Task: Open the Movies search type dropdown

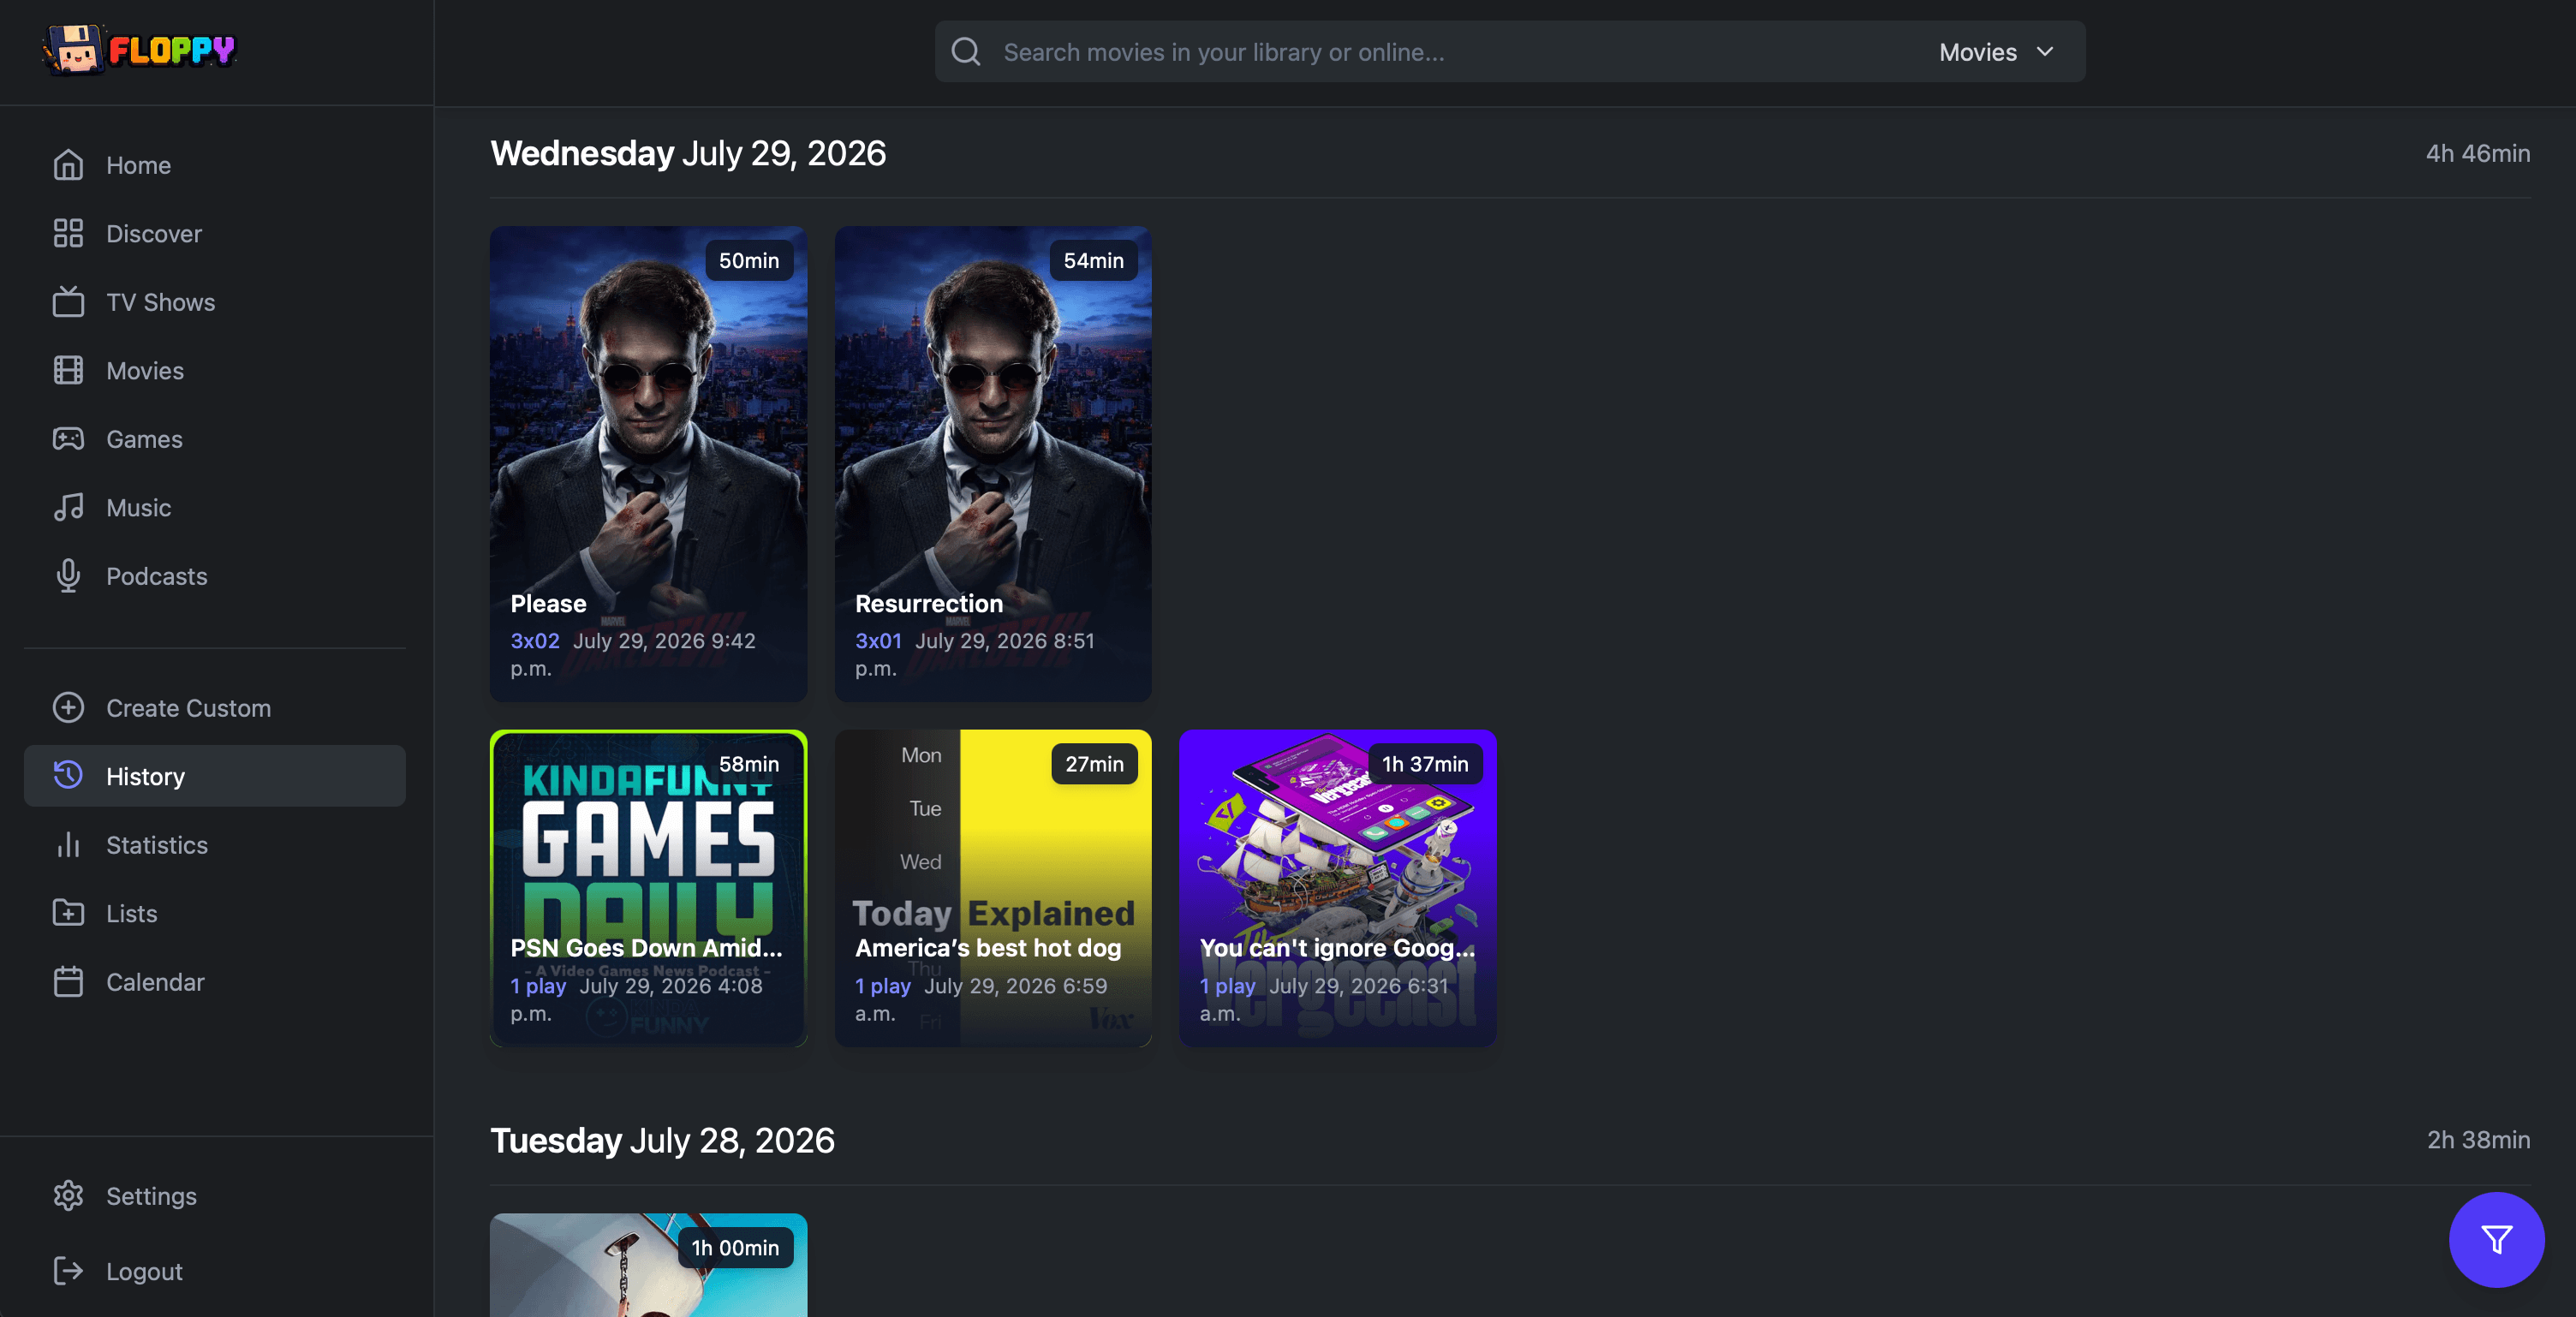Action: 1997,52
